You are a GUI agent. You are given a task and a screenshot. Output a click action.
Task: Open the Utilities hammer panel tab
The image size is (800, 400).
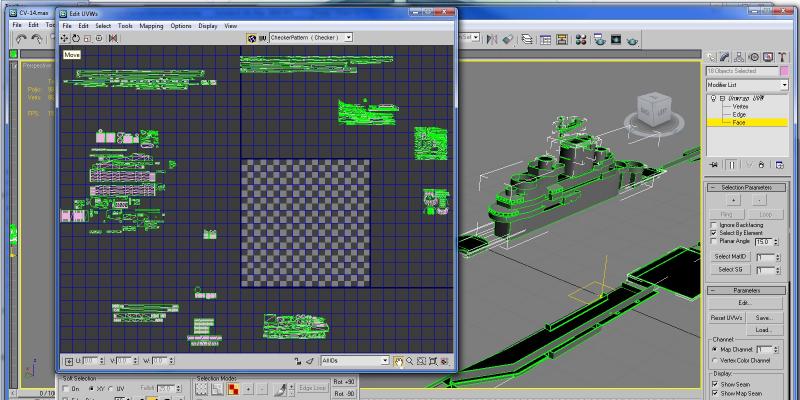782,57
